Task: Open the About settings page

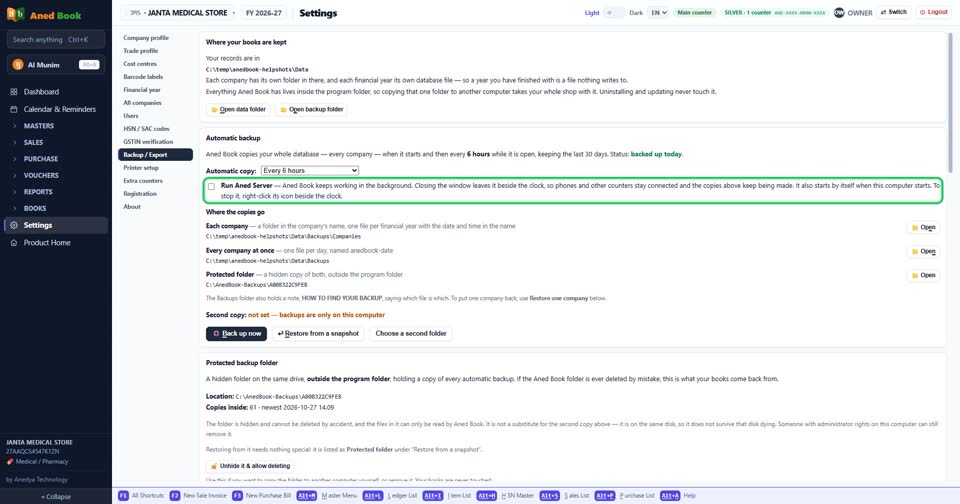Action: (x=155, y=206)
